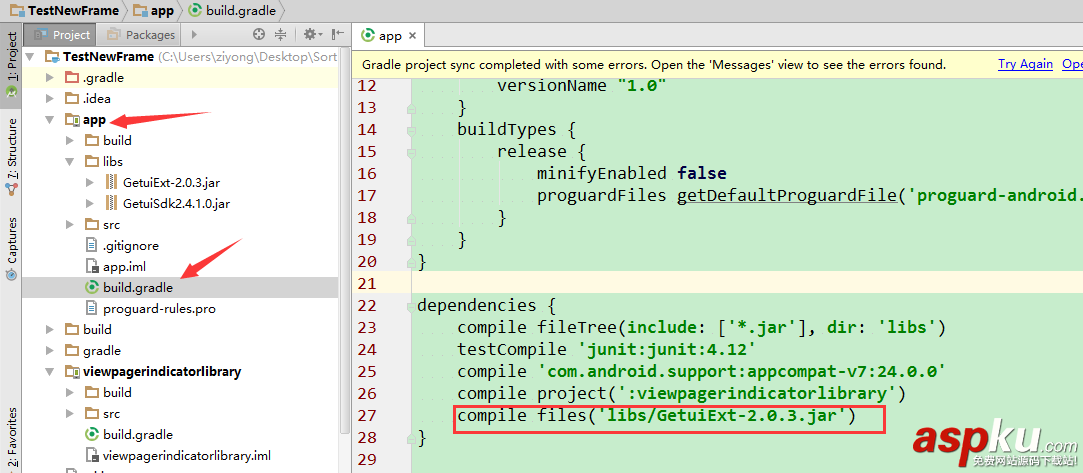
Task: Click the Scroll from Source crosshair icon
Action: [x=259, y=34]
